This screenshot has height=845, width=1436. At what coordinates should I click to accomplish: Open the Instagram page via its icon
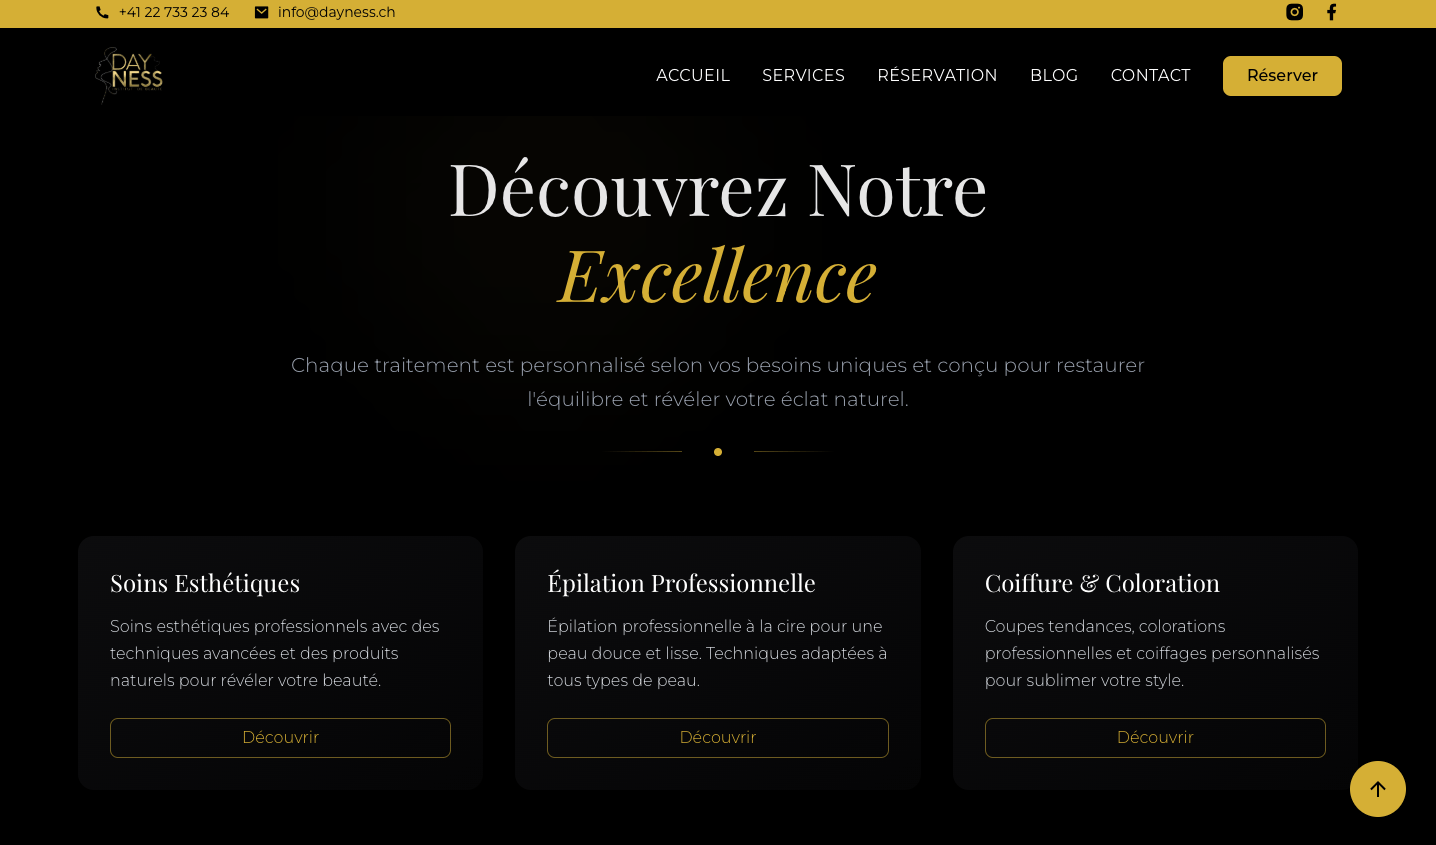click(1295, 12)
